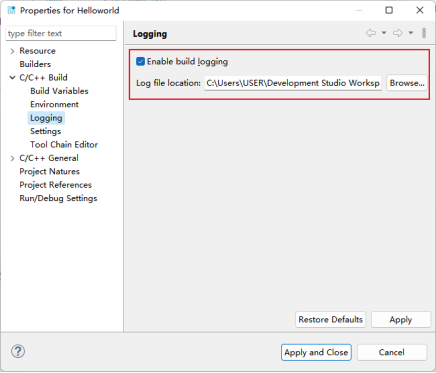Select Run/Debug Settings item

click(58, 198)
